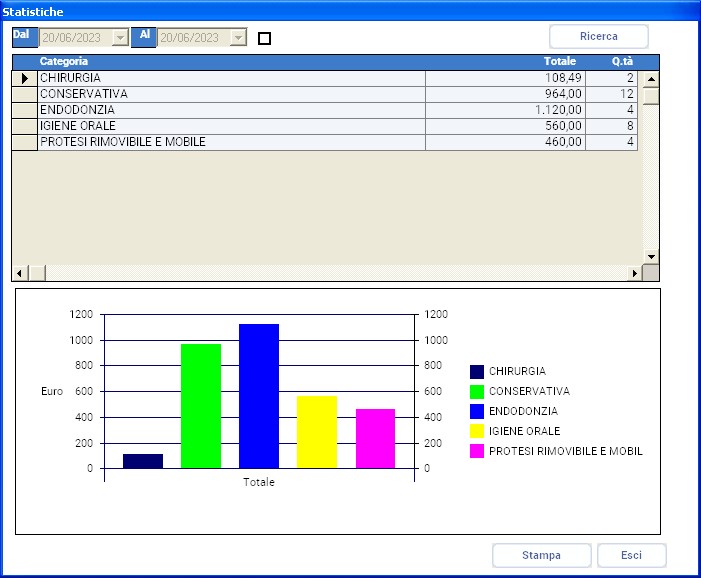701x578 pixels.
Task: Click the Ricerca search button
Action: (x=598, y=37)
